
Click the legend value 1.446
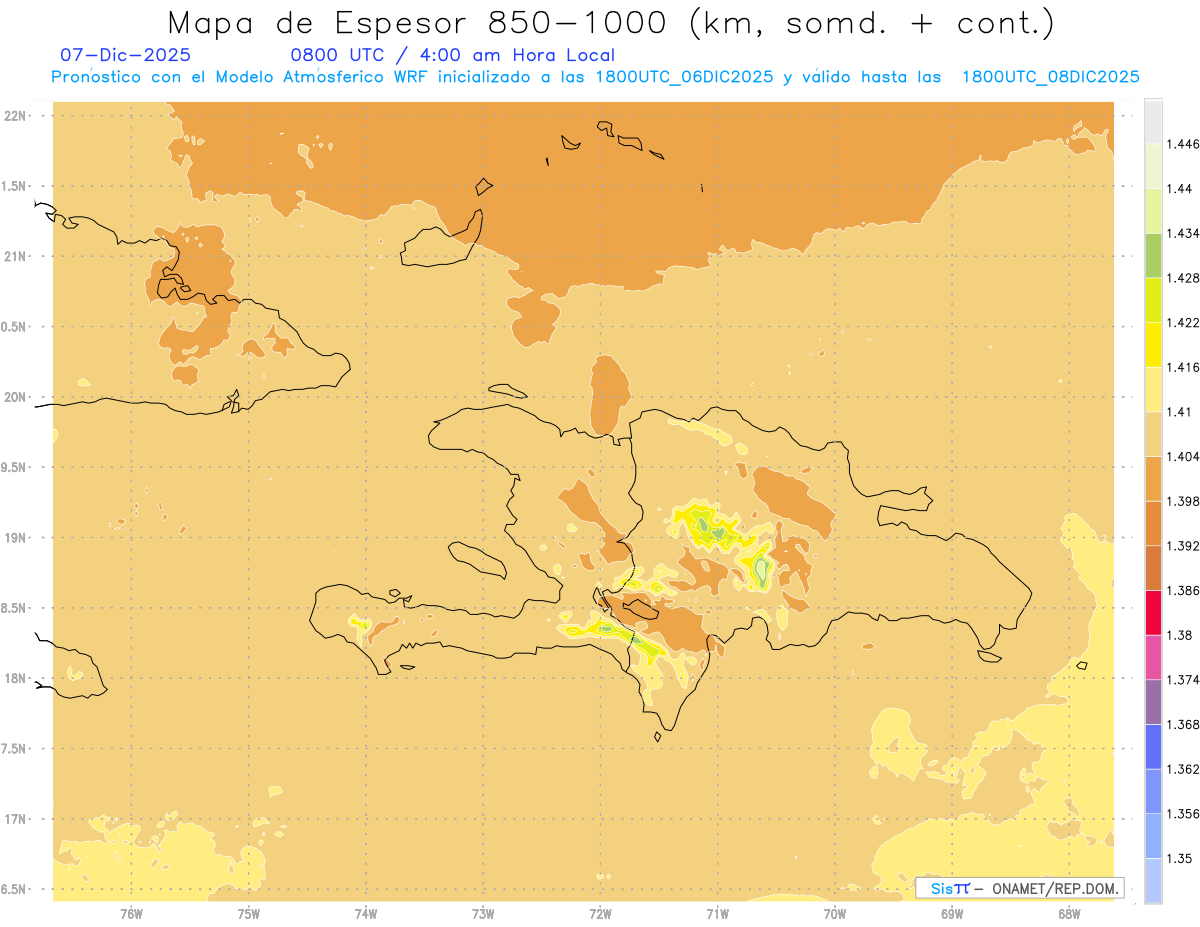(1183, 144)
